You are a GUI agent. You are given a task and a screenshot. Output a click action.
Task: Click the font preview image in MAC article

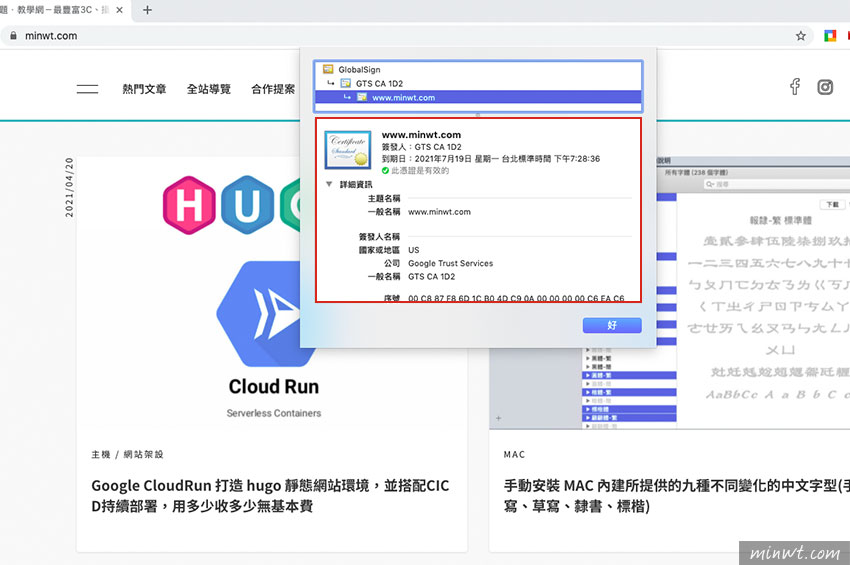coord(754,293)
